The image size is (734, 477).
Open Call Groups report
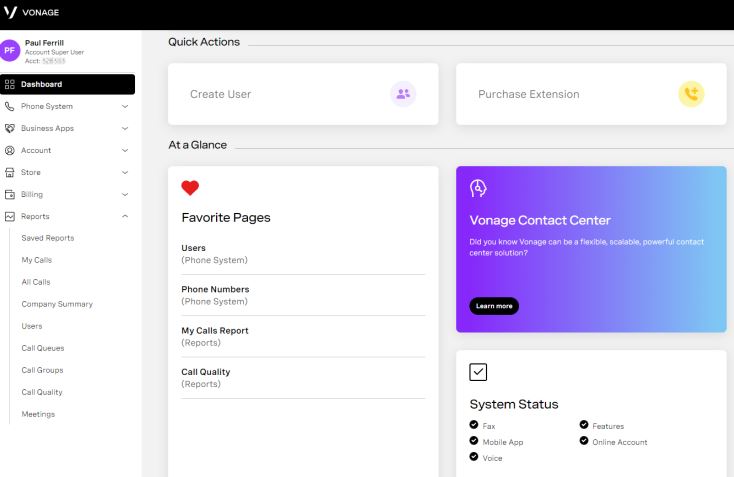[x=42, y=370]
